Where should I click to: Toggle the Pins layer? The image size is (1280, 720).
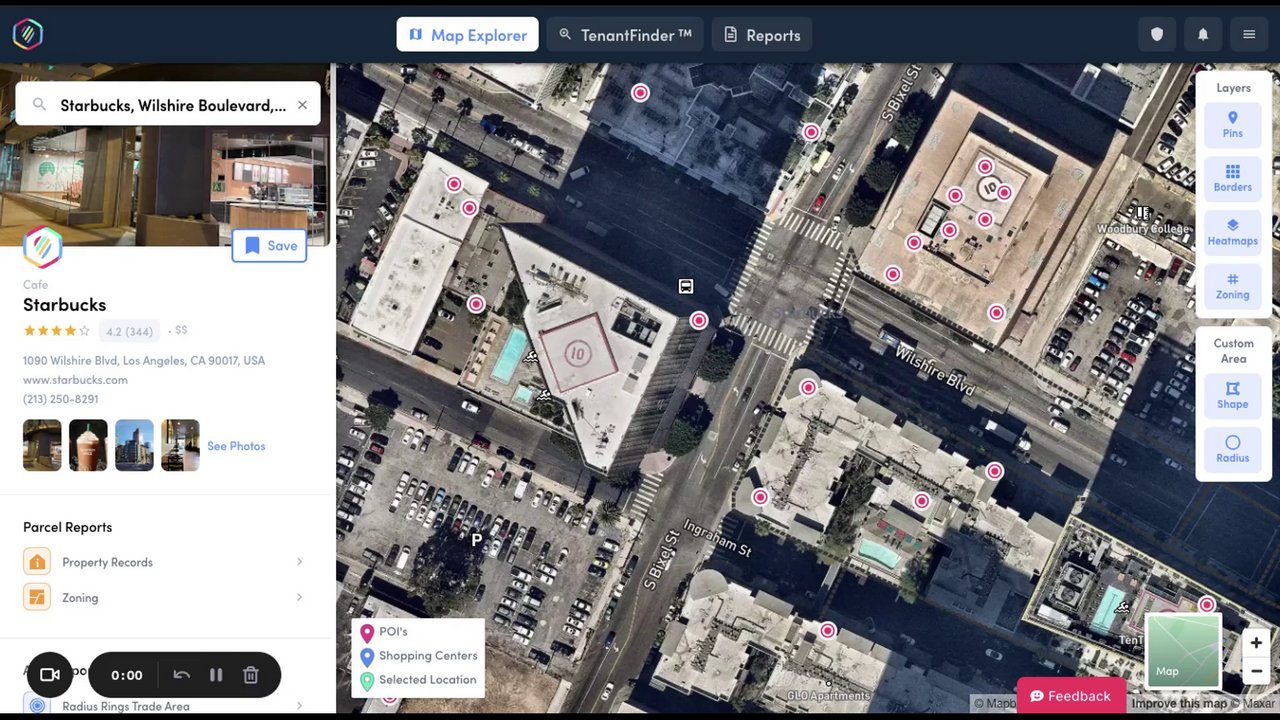pyautogui.click(x=1232, y=125)
